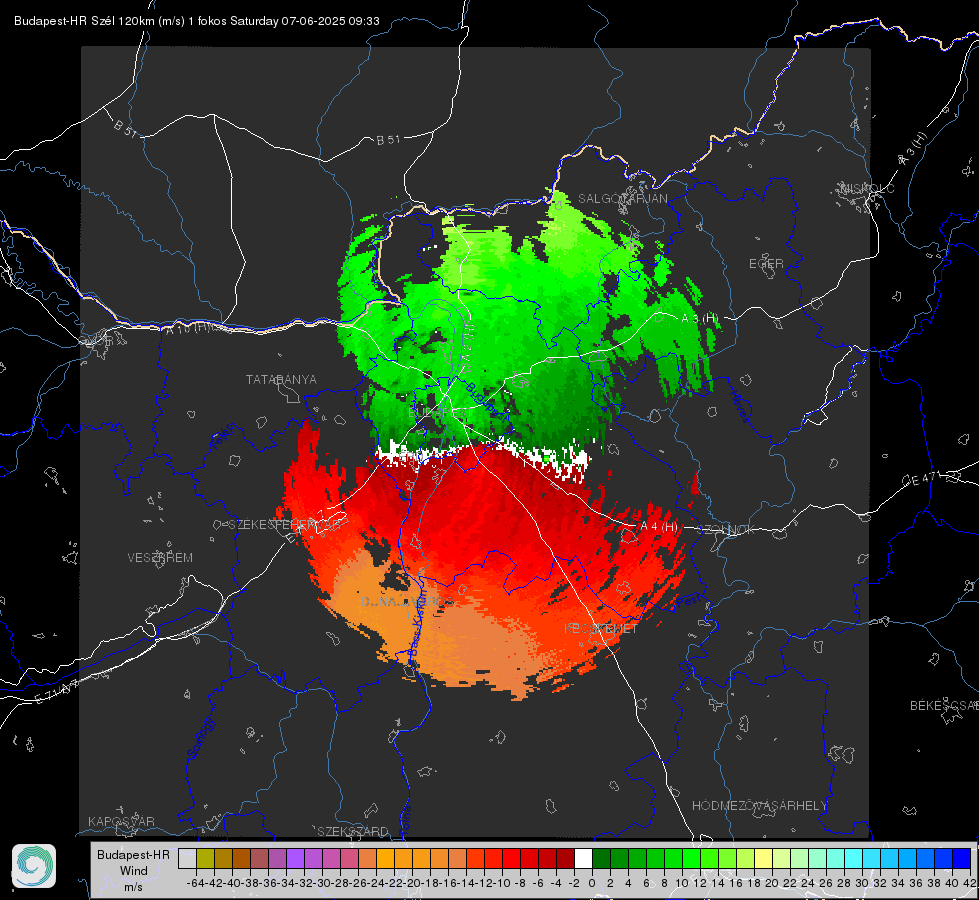The width and height of the screenshot is (979, 900).
Task: Click the EGER city label
Action: click(766, 264)
